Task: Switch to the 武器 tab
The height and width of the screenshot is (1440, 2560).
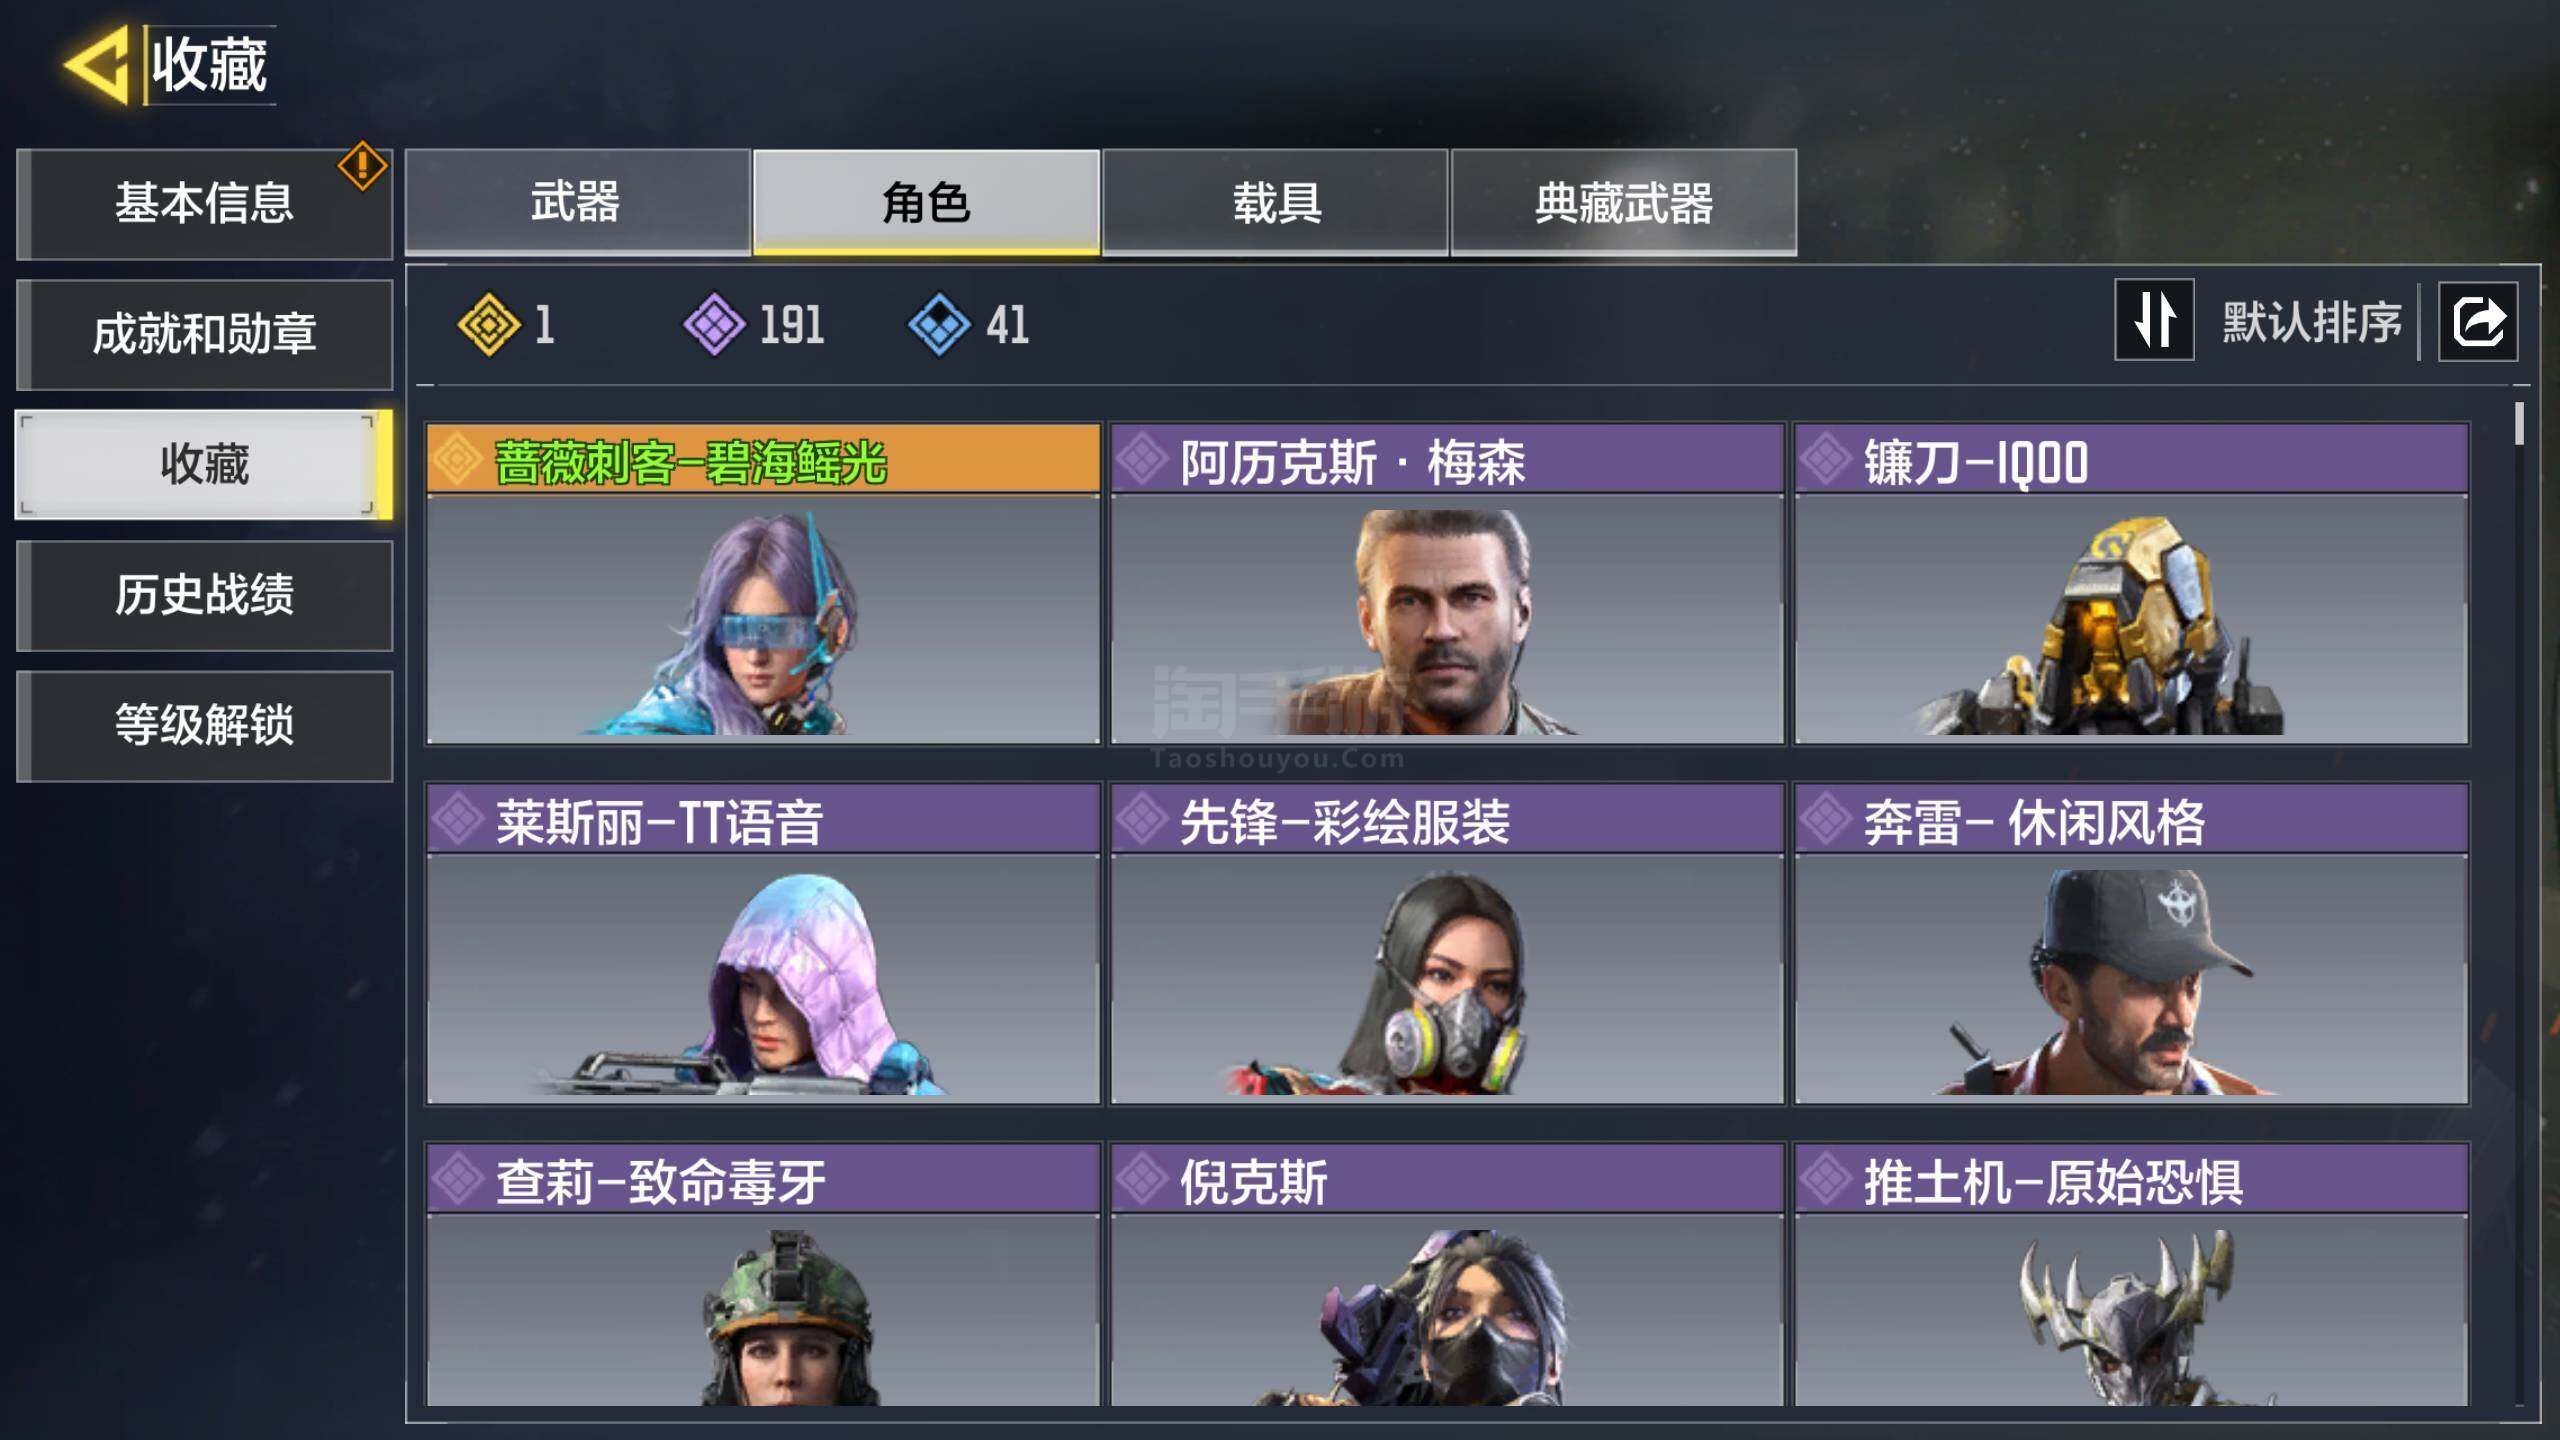Action: 577,203
